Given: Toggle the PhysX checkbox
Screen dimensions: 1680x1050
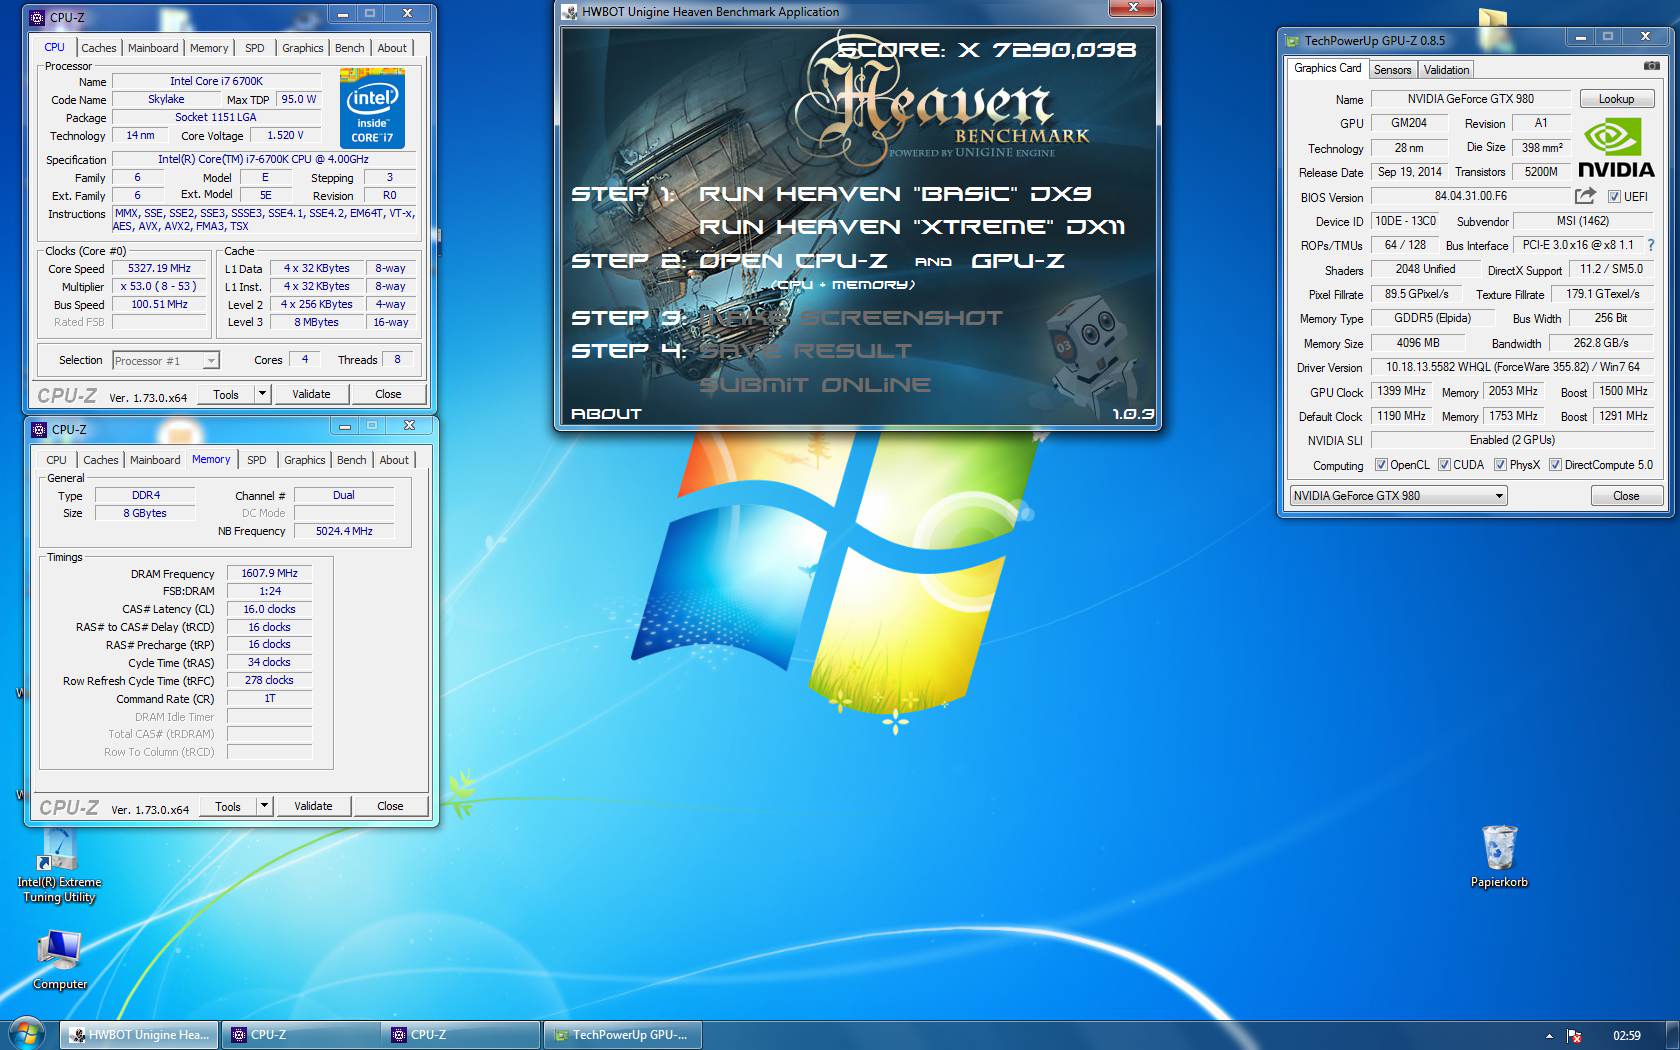Looking at the screenshot, I should coord(1500,464).
